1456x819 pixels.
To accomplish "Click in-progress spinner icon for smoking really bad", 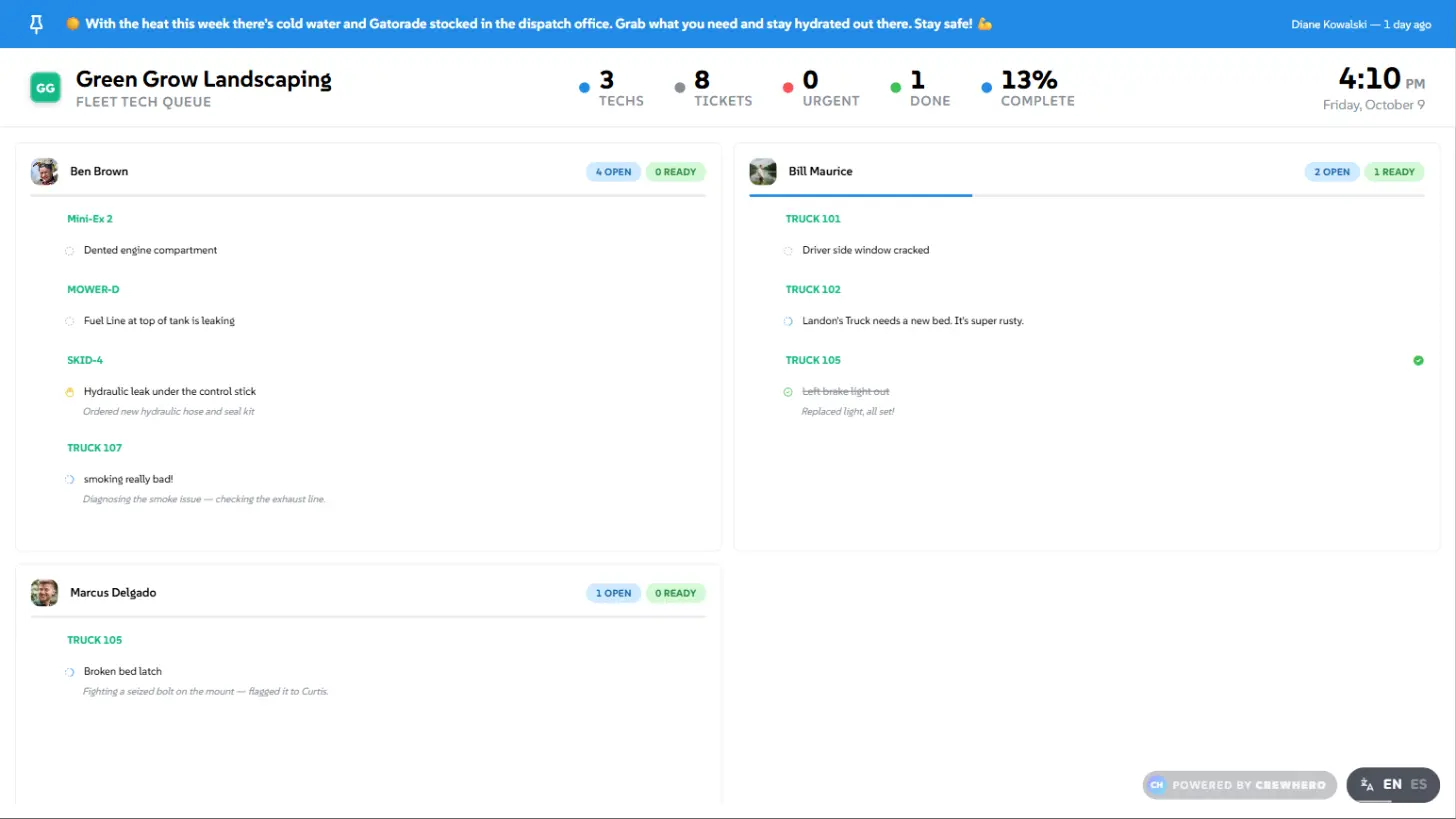I will pyautogui.click(x=70, y=480).
